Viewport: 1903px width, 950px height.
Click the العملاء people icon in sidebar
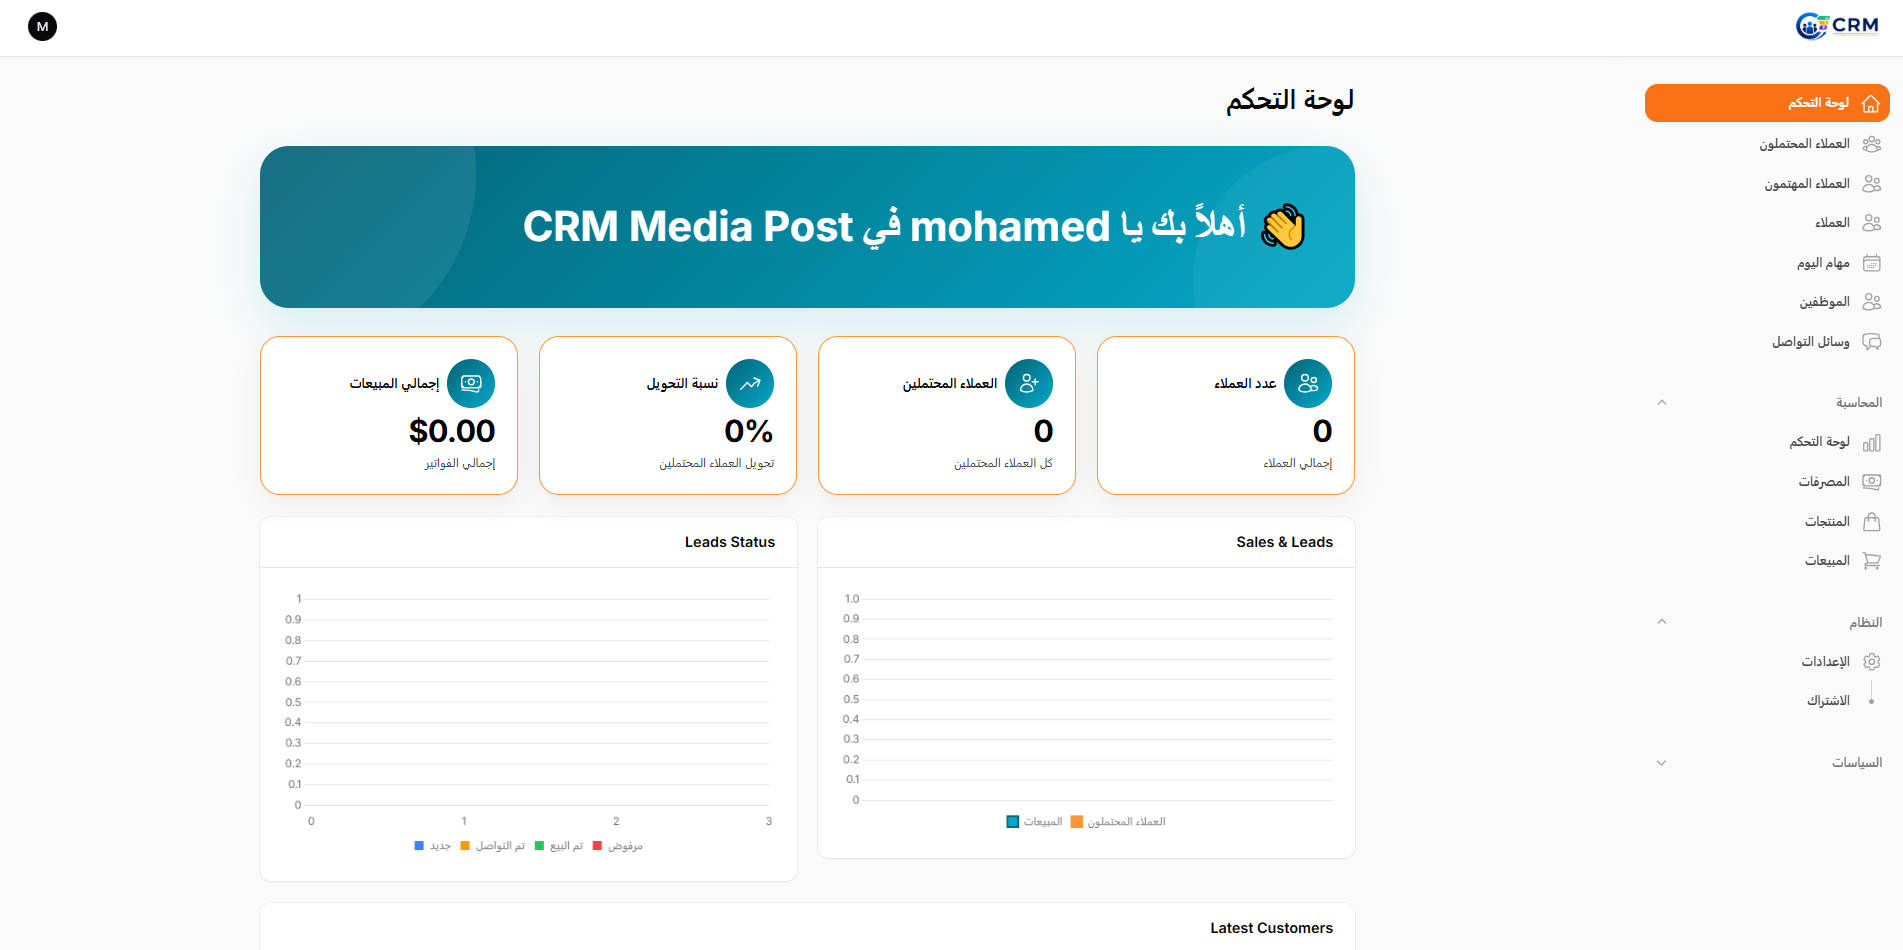pos(1872,223)
